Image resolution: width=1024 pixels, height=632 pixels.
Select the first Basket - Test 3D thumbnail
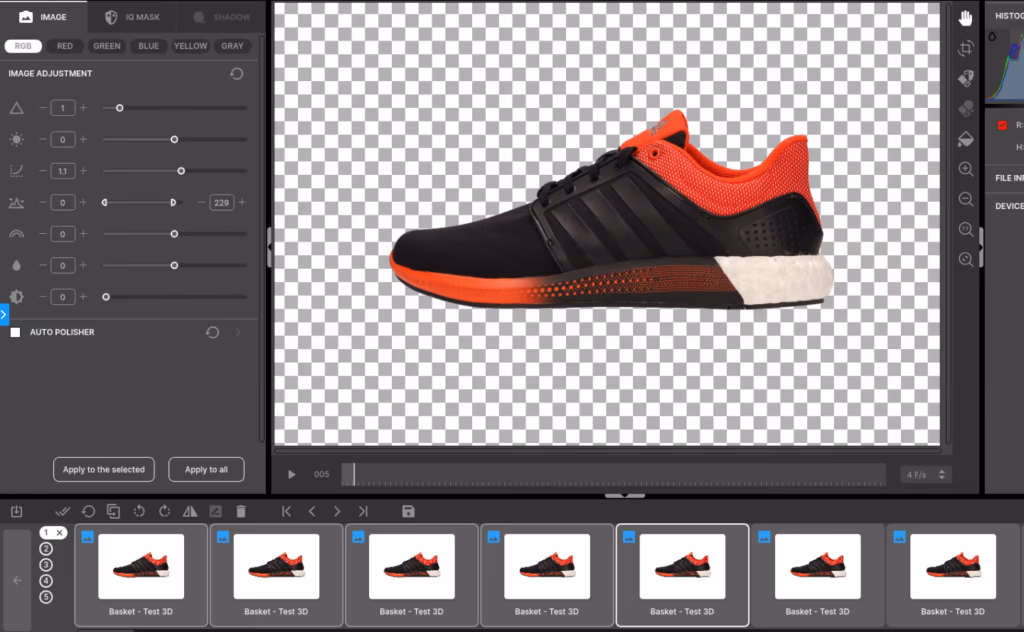[x=141, y=575]
